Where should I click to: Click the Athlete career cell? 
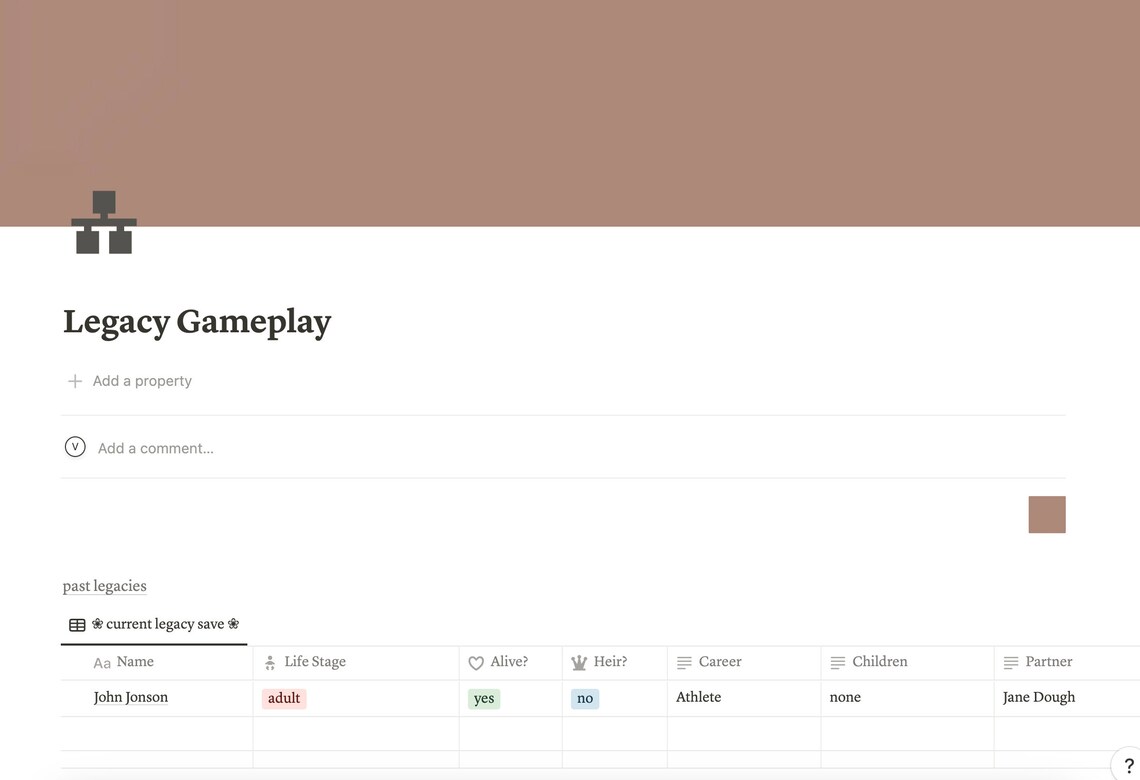coord(698,697)
